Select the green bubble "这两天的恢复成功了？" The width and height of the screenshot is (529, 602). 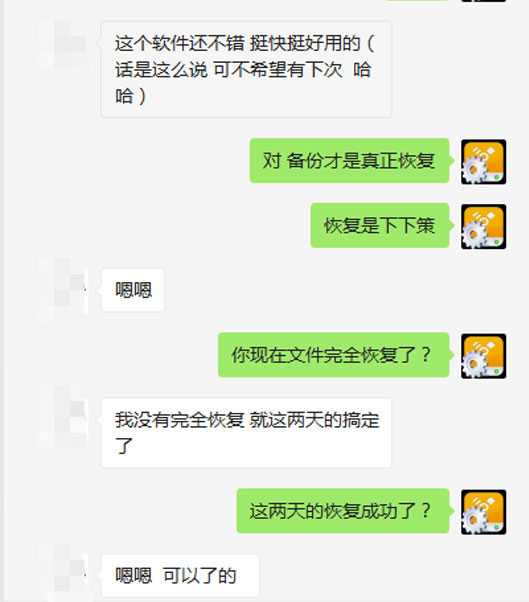click(x=343, y=511)
